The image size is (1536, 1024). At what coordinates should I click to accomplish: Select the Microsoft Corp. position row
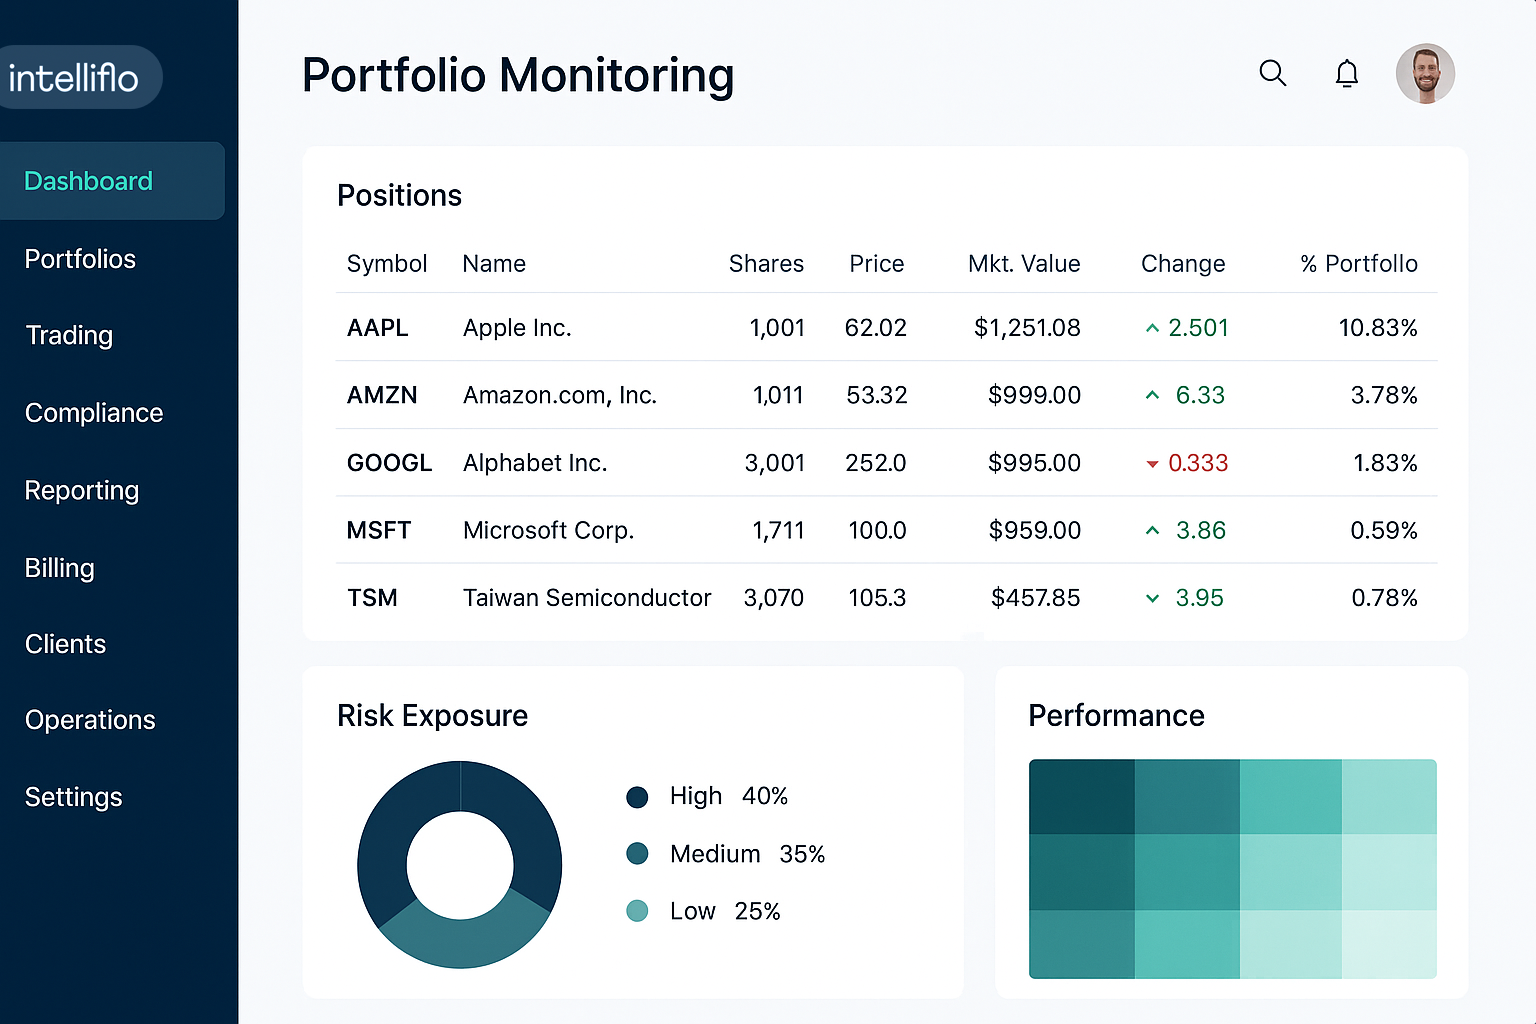pyautogui.click(x=548, y=530)
